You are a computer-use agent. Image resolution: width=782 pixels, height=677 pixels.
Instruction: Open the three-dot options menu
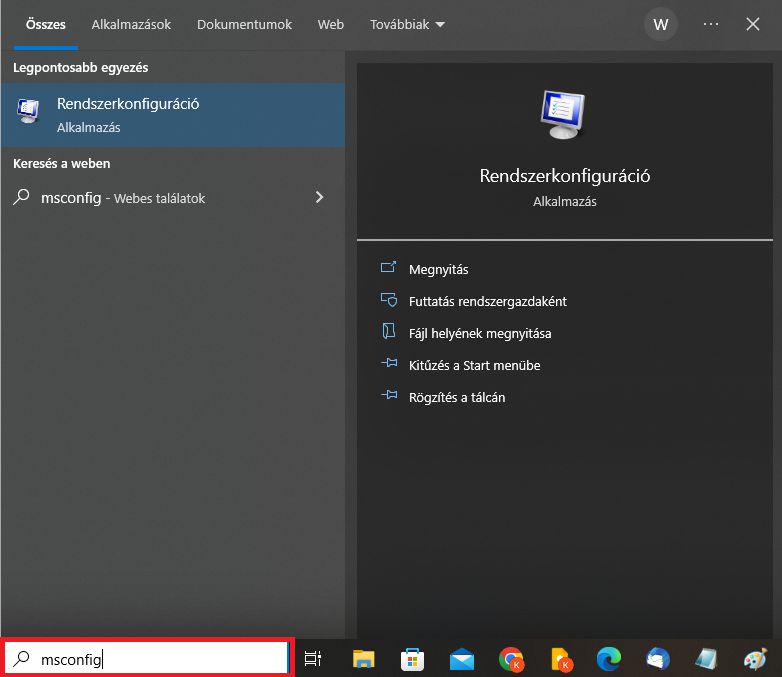[710, 24]
